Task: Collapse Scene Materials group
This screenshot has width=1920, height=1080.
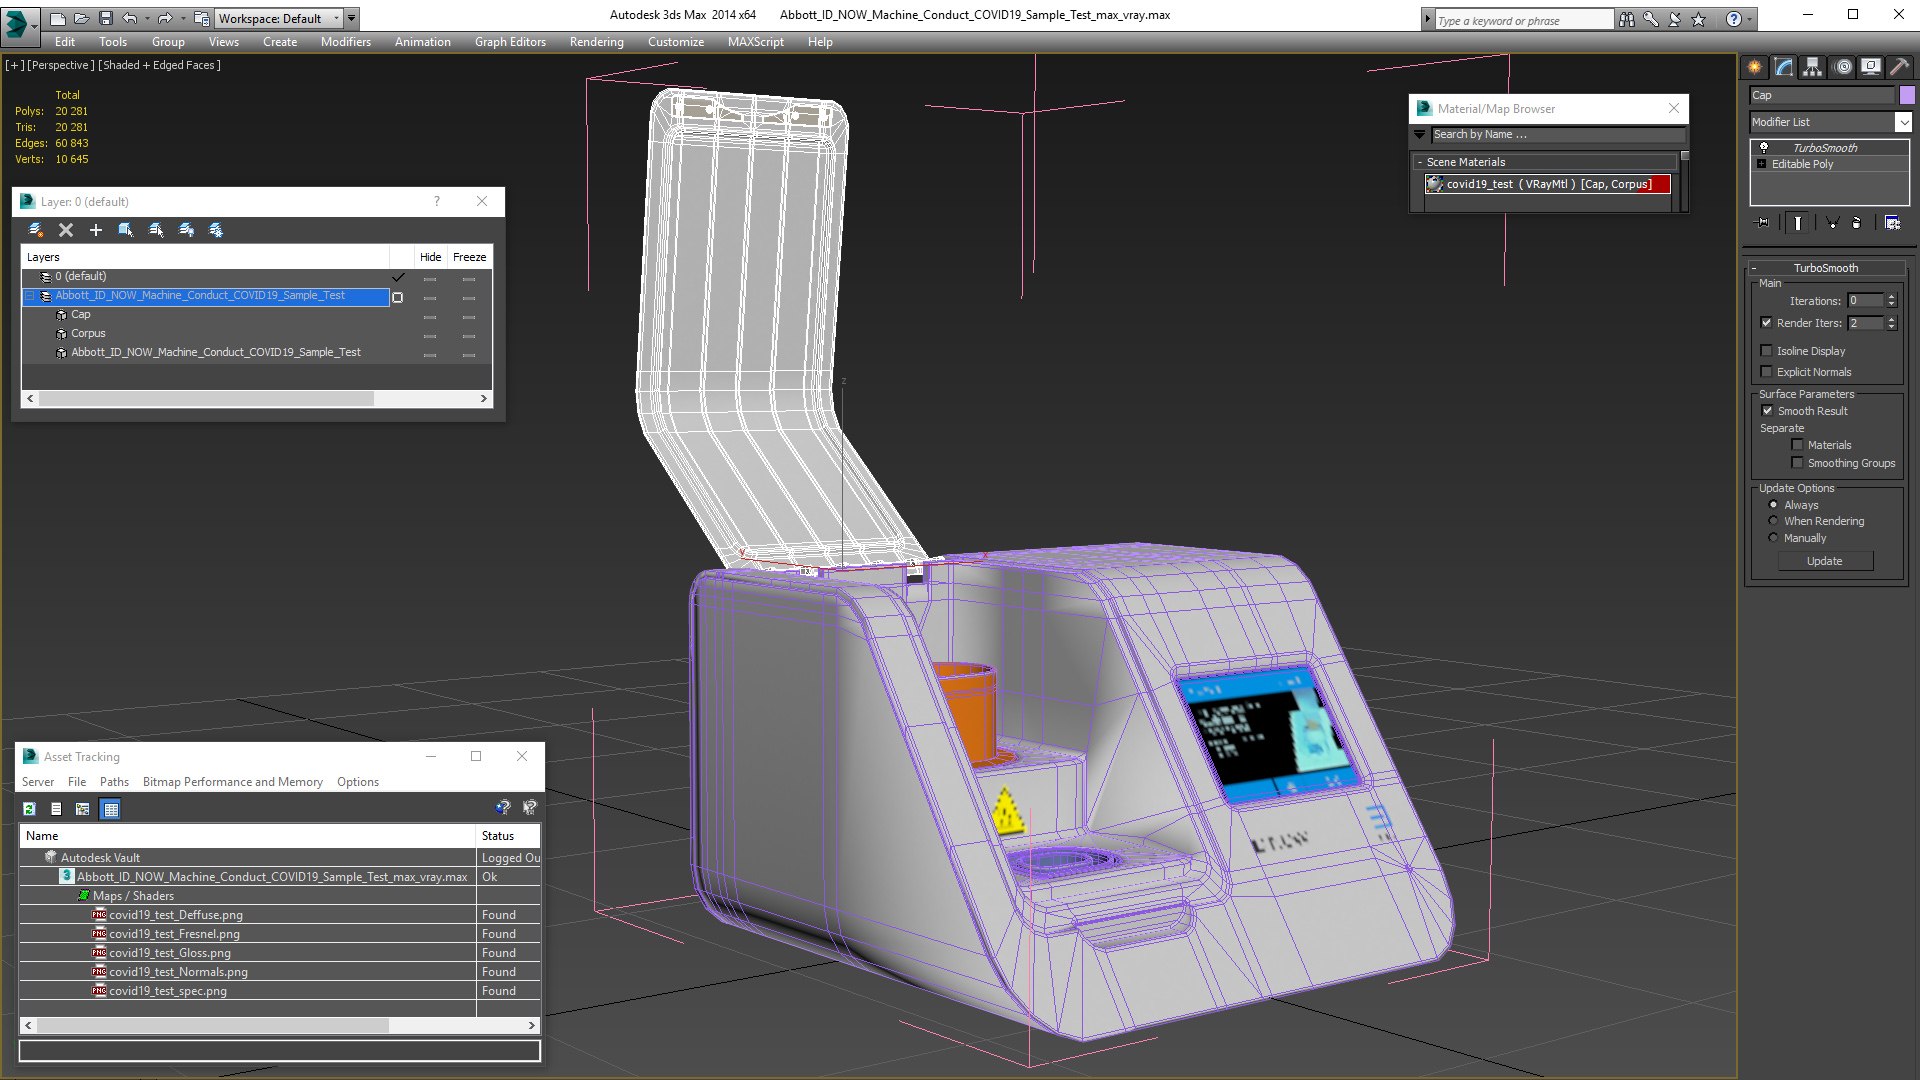Action: pos(1420,162)
